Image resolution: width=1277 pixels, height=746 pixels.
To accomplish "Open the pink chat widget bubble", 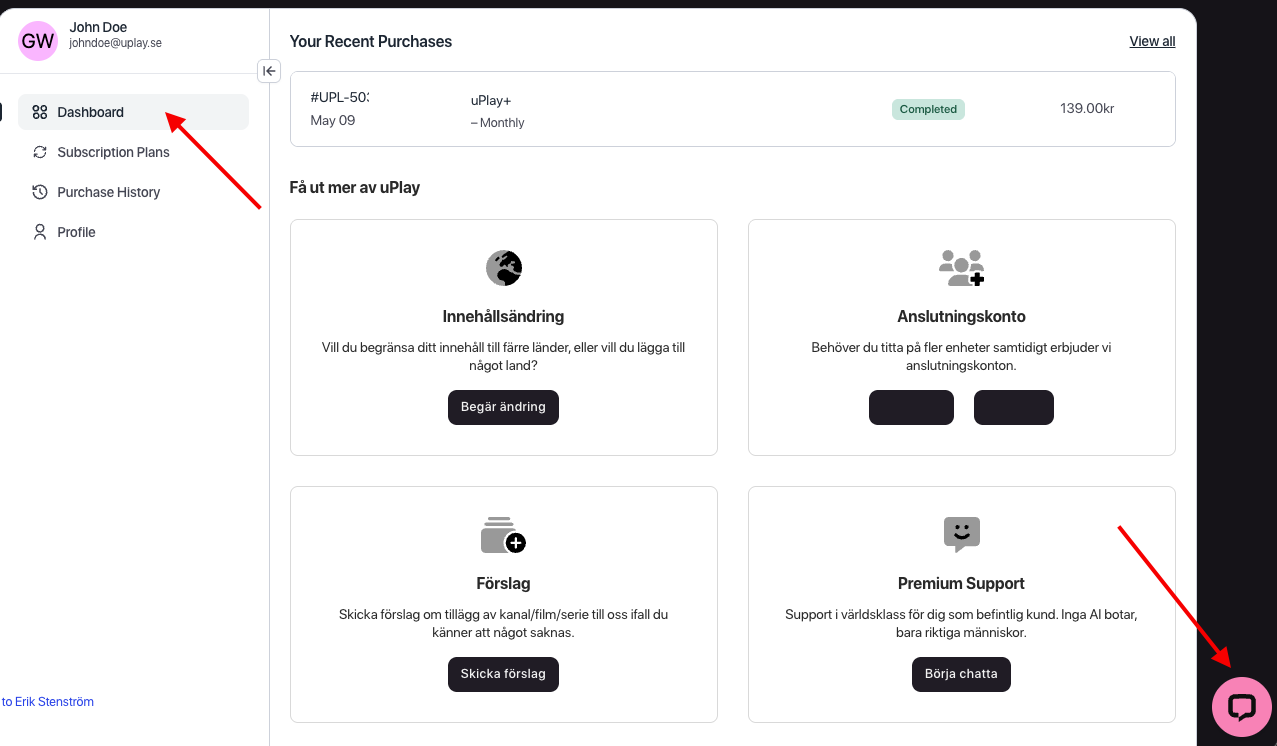I will 1241,707.
